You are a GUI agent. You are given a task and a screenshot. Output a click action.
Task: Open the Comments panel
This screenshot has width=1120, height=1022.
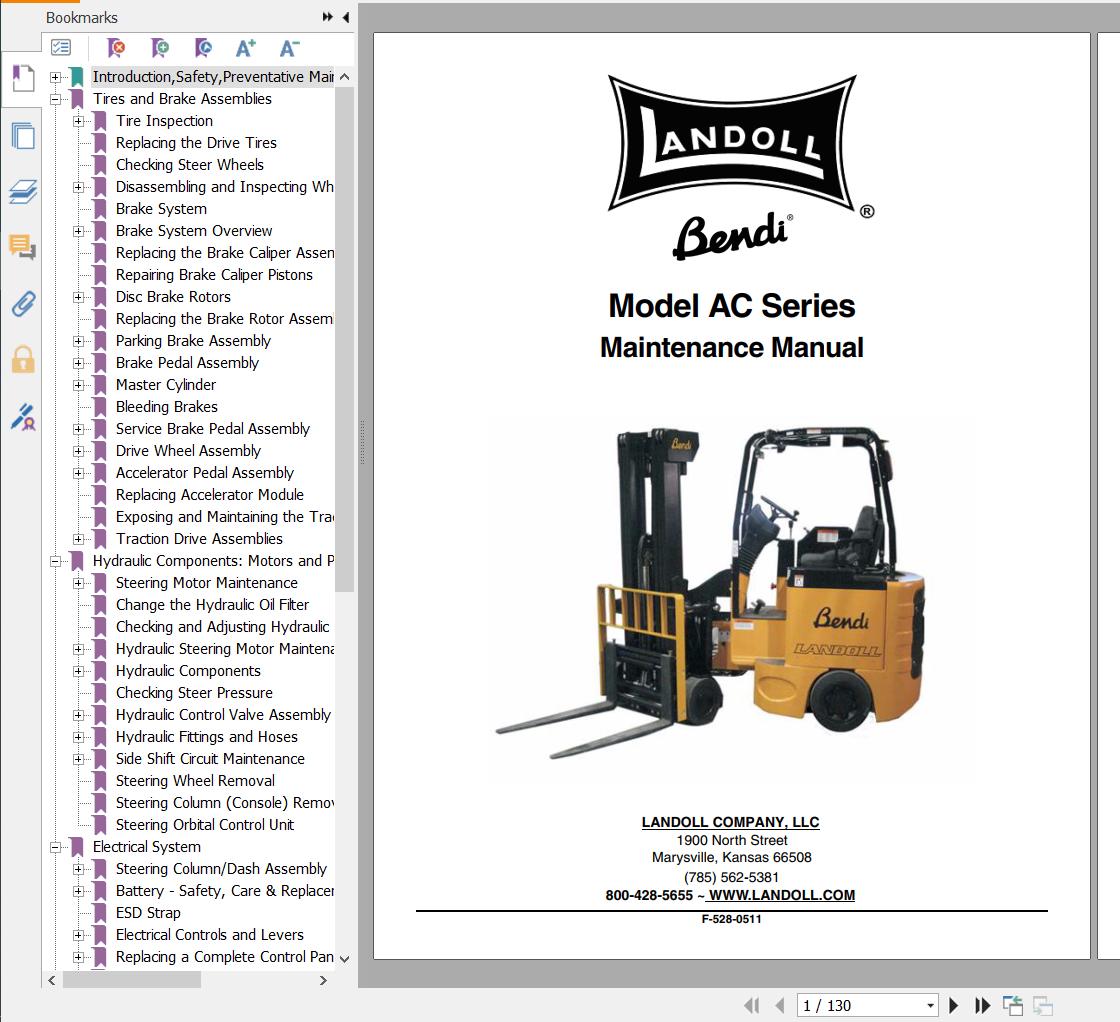[x=22, y=247]
